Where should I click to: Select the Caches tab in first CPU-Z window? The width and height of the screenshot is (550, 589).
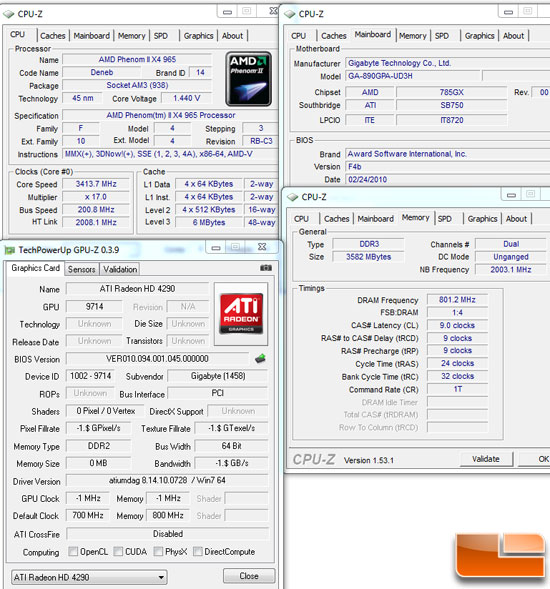pyautogui.click(x=53, y=36)
